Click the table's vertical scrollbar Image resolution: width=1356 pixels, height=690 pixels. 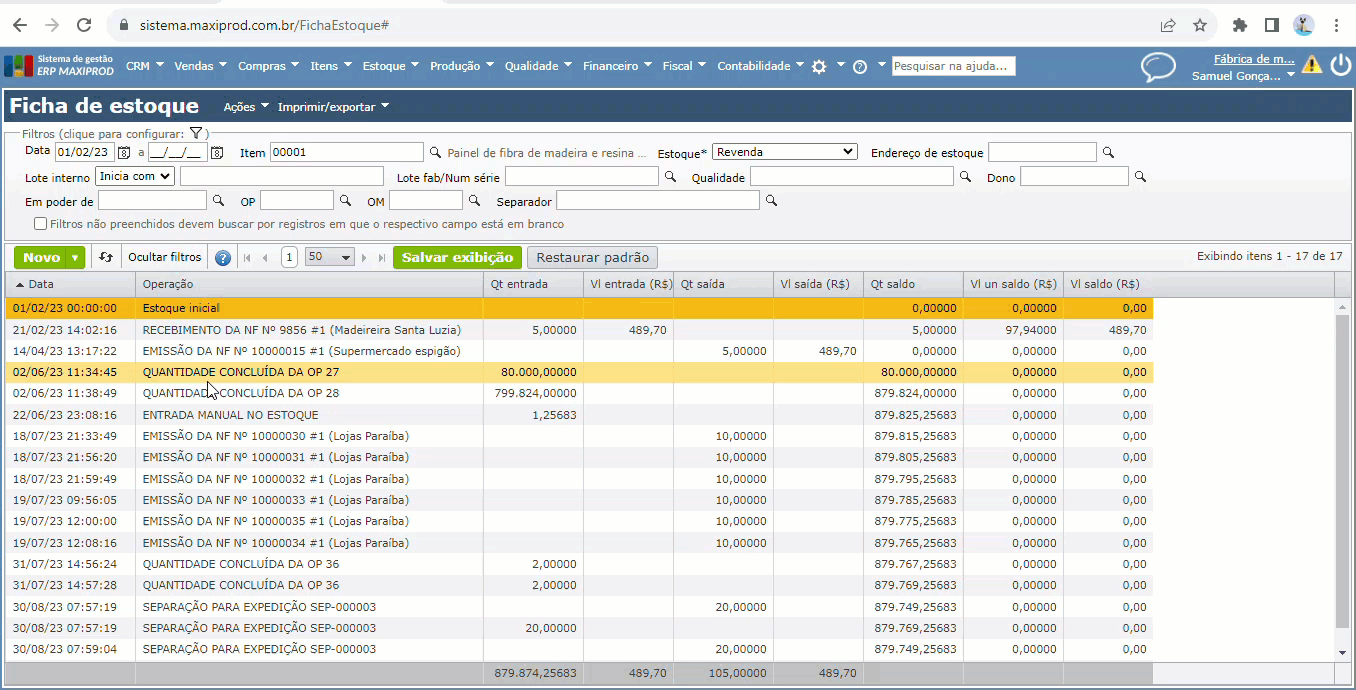(x=1342, y=470)
